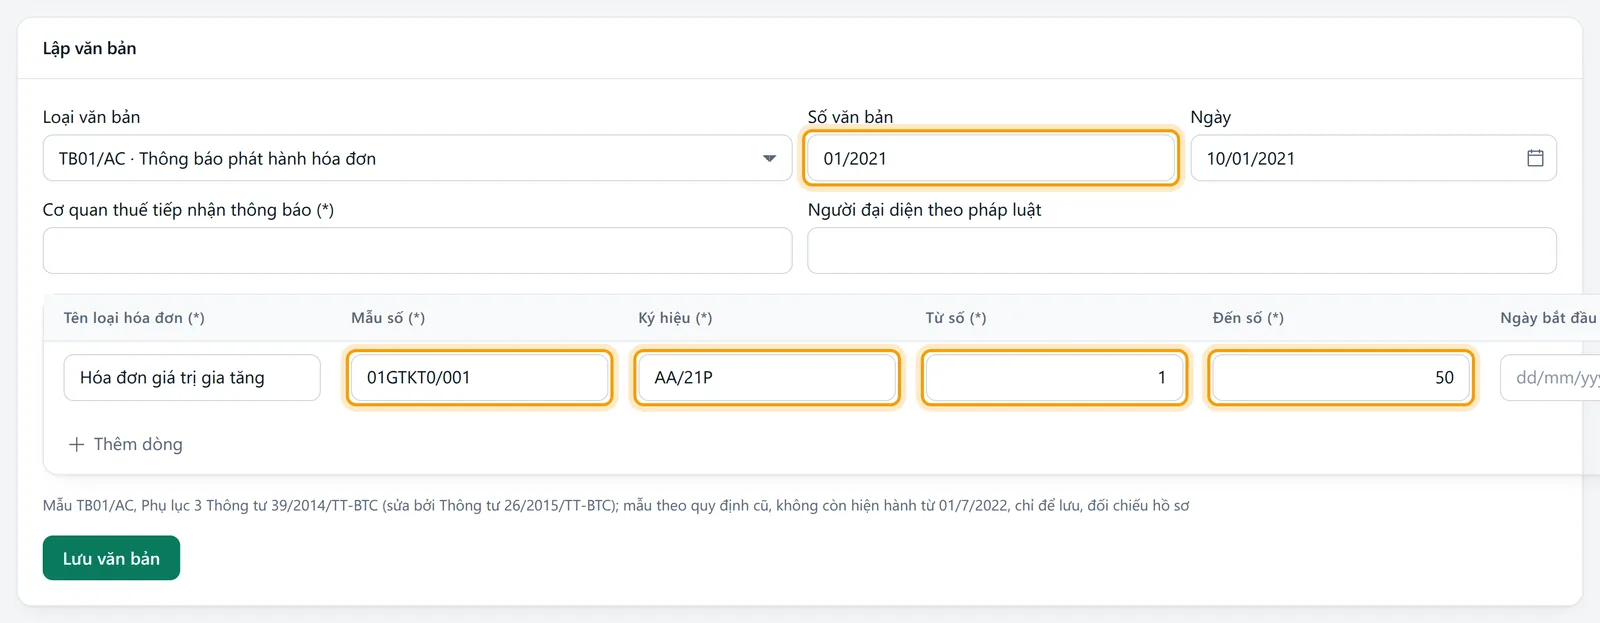
Task: Click the Lập văn bản heading
Action: [x=89, y=48]
